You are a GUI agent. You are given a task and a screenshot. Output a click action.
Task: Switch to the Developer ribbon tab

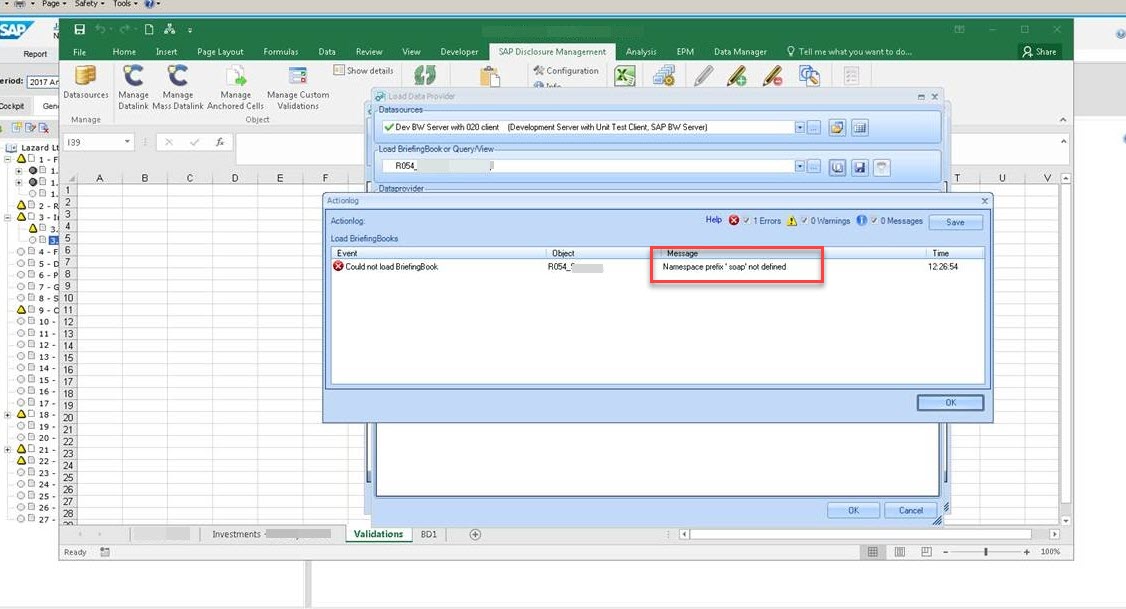tap(459, 52)
